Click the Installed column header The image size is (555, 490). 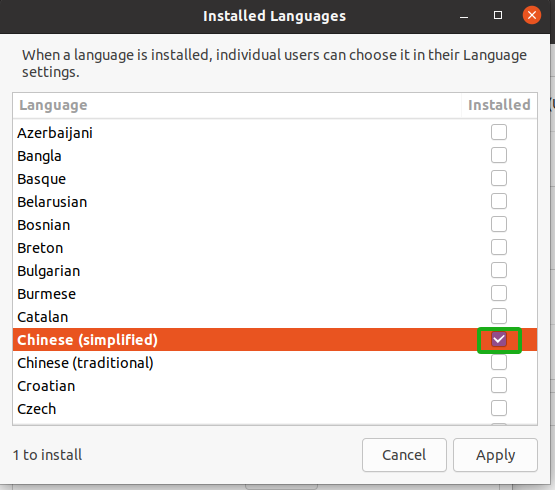(499, 105)
